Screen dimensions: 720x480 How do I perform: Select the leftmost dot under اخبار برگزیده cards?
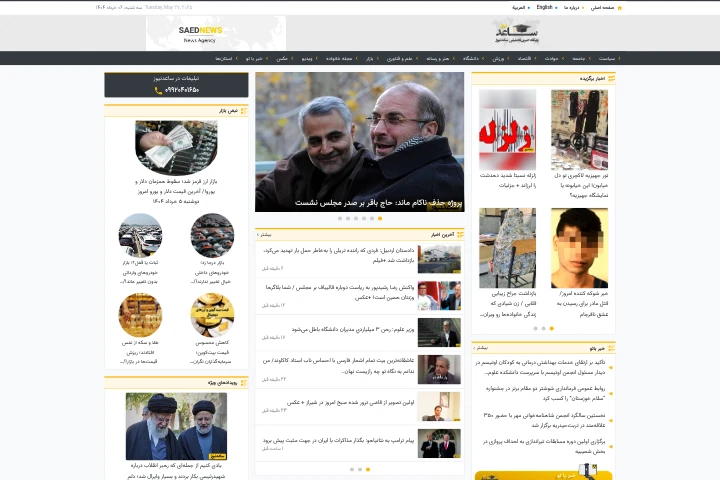pyautogui.click(x=535, y=328)
